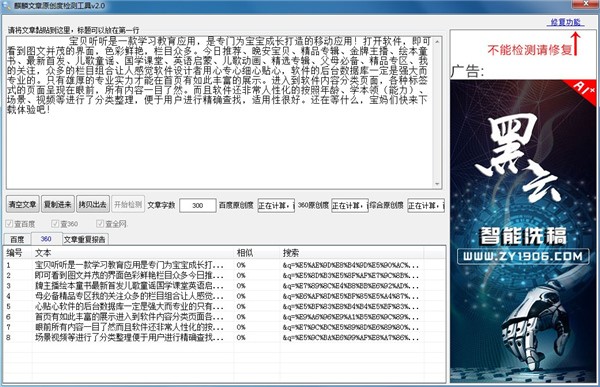
Task: Click the 复制进来 button
Action: [x=58, y=204]
